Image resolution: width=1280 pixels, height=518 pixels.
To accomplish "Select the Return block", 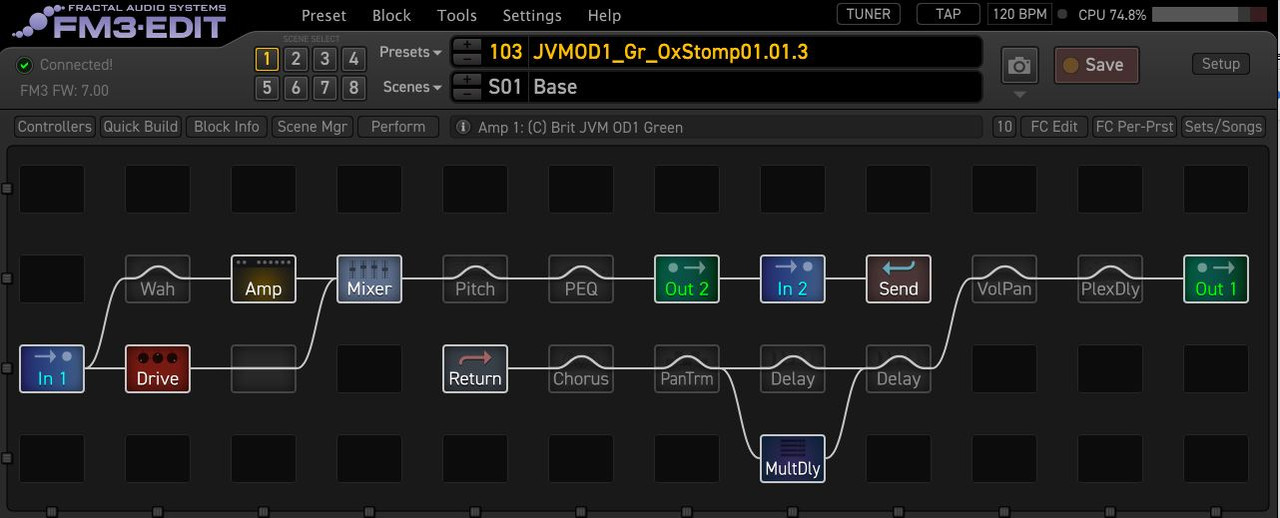I will (x=475, y=369).
